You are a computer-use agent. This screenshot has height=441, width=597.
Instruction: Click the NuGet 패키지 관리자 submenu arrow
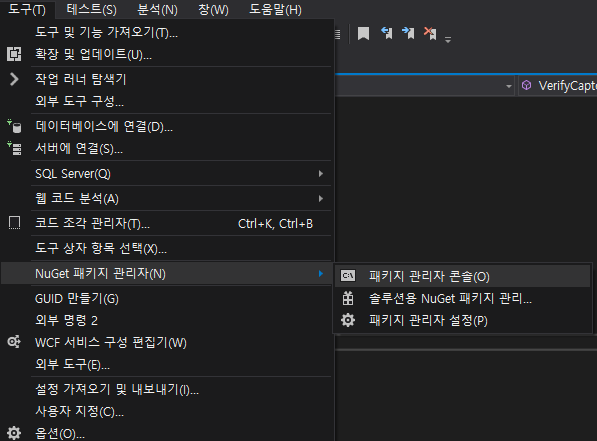click(321, 273)
